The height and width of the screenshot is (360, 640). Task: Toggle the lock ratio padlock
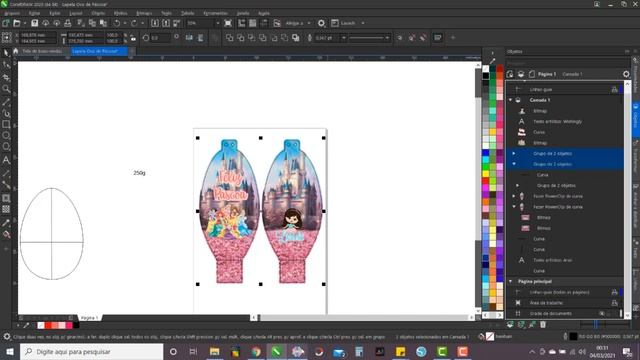click(x=133, y=38)
